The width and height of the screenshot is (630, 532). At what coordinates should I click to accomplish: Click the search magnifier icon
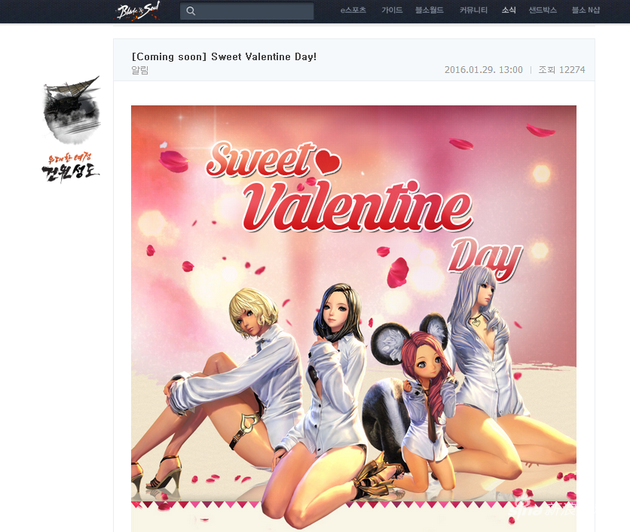[x=191, y=11]
